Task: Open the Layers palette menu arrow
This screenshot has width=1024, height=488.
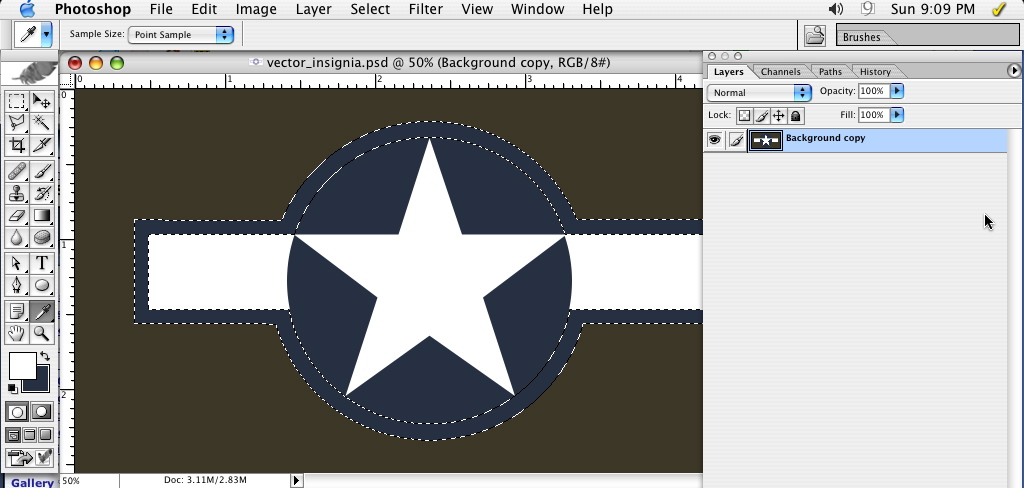Action: [x=1014, y=71]
